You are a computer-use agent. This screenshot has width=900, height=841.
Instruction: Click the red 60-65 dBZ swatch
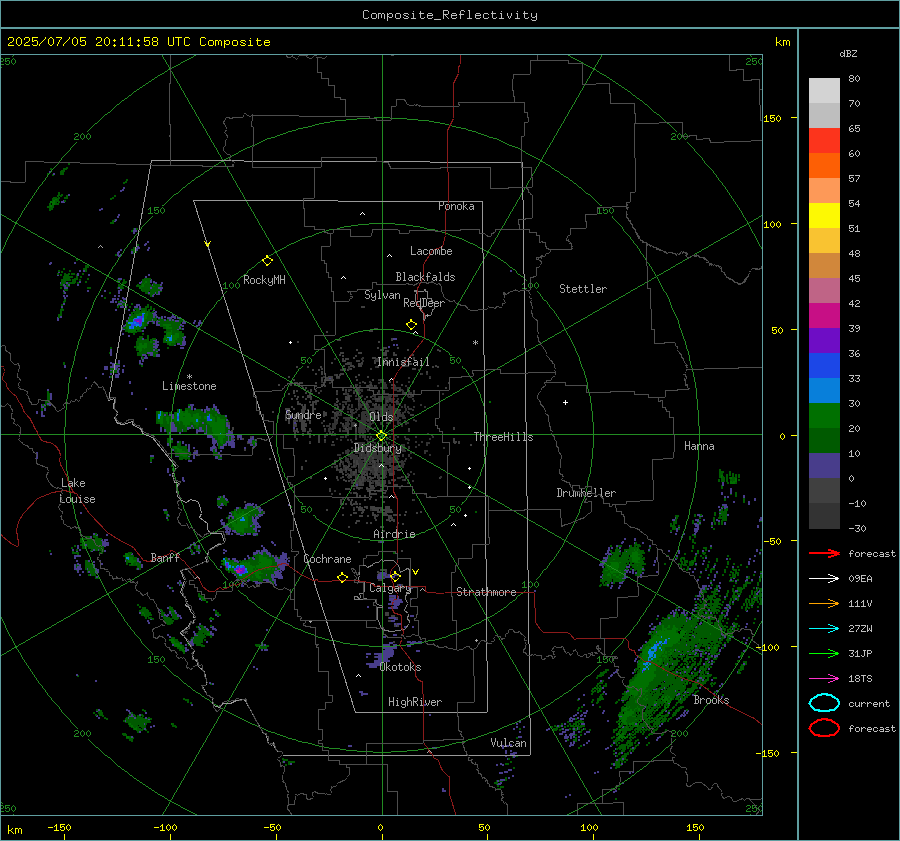[824, 141]
